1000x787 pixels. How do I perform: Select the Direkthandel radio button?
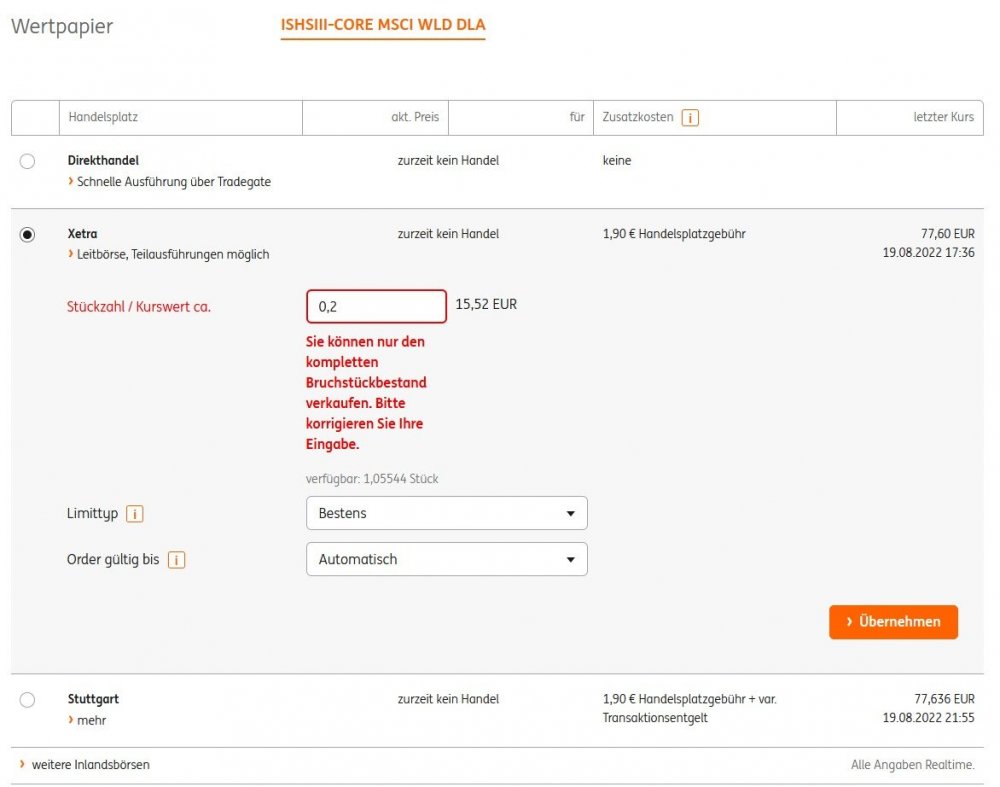[27, 161]
